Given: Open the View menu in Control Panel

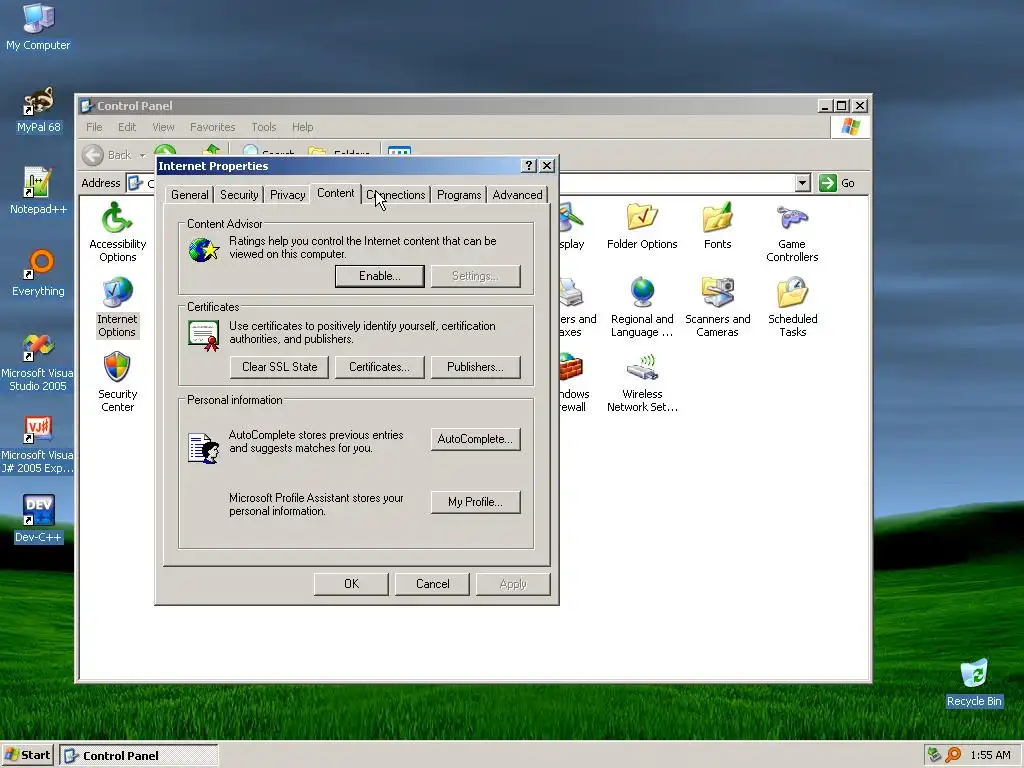Looking at the screenshot, I should [x=163, y=127].
